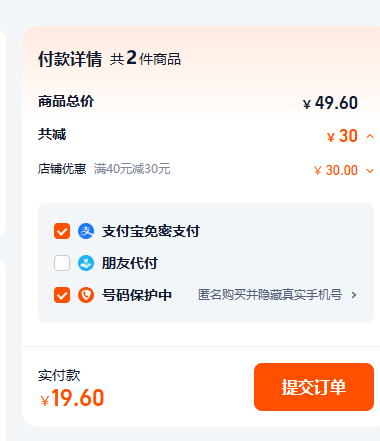The height and width of the screenshot is (441, 380).
Task: Click the friend-pay person icon
Action: [86, 263]
